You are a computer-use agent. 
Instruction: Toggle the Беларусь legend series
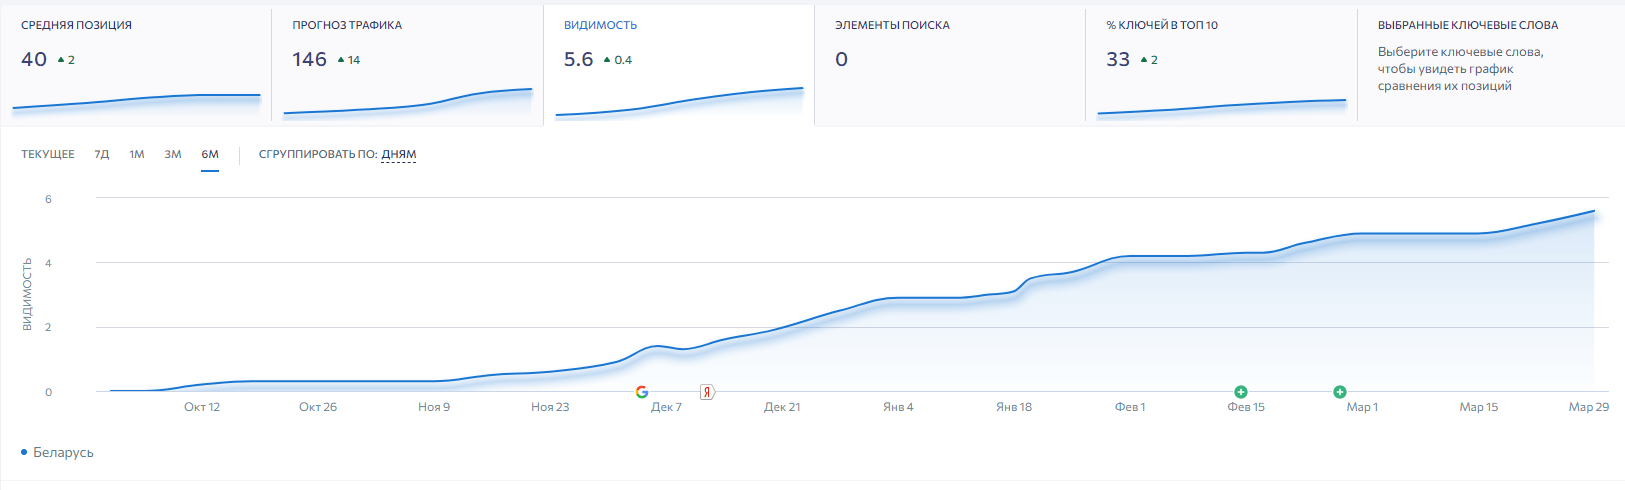coord(57,453)
